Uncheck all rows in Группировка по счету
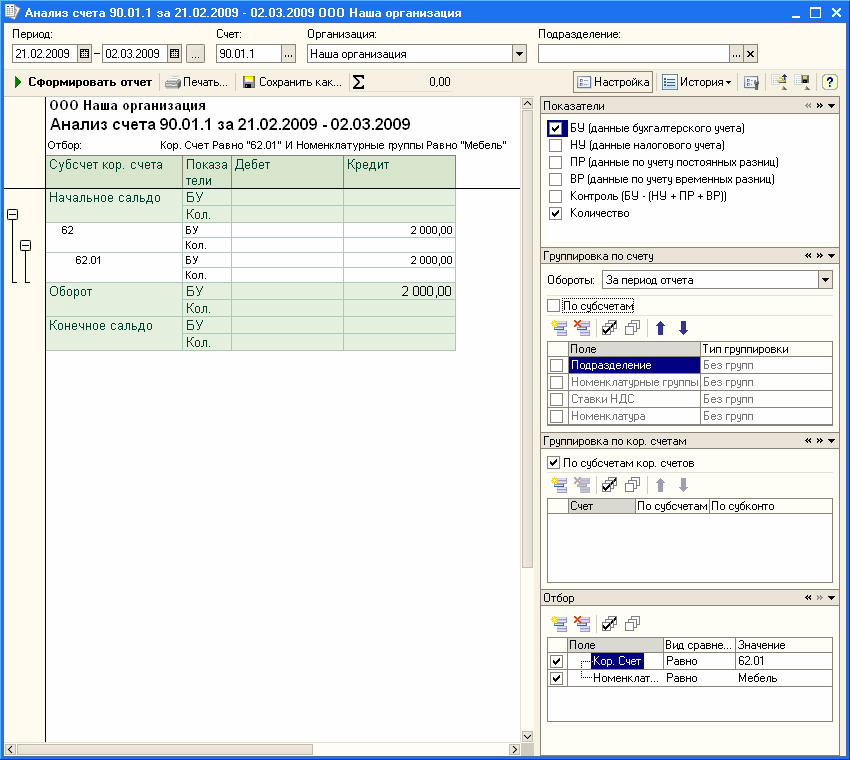Image resolution: width=850 pixels, height=760 pixels. point(633,327)
